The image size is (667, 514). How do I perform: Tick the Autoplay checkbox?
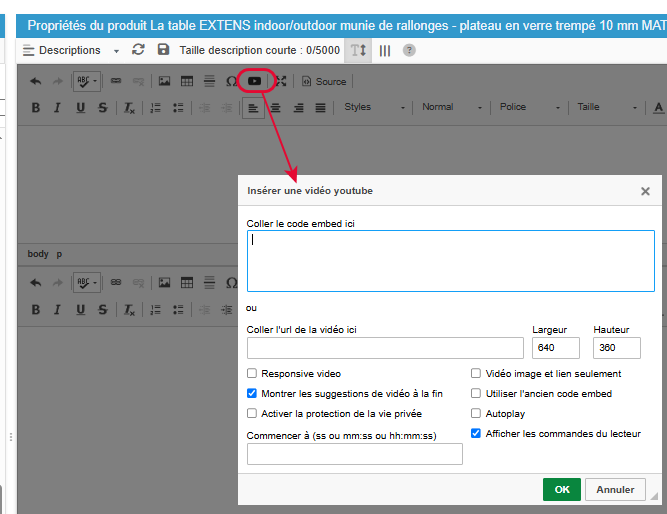click(x=476, y=414)
